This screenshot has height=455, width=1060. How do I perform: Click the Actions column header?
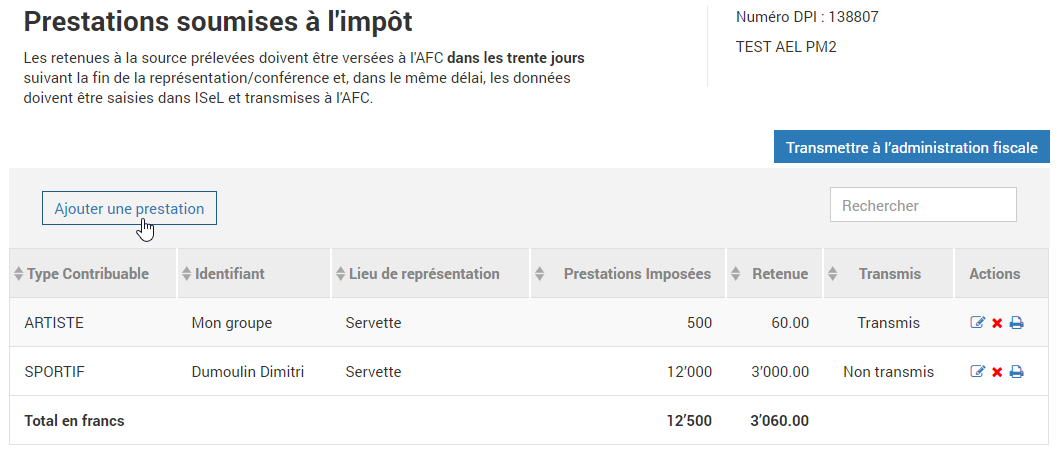pyautogui.click(x=994, y=274)
